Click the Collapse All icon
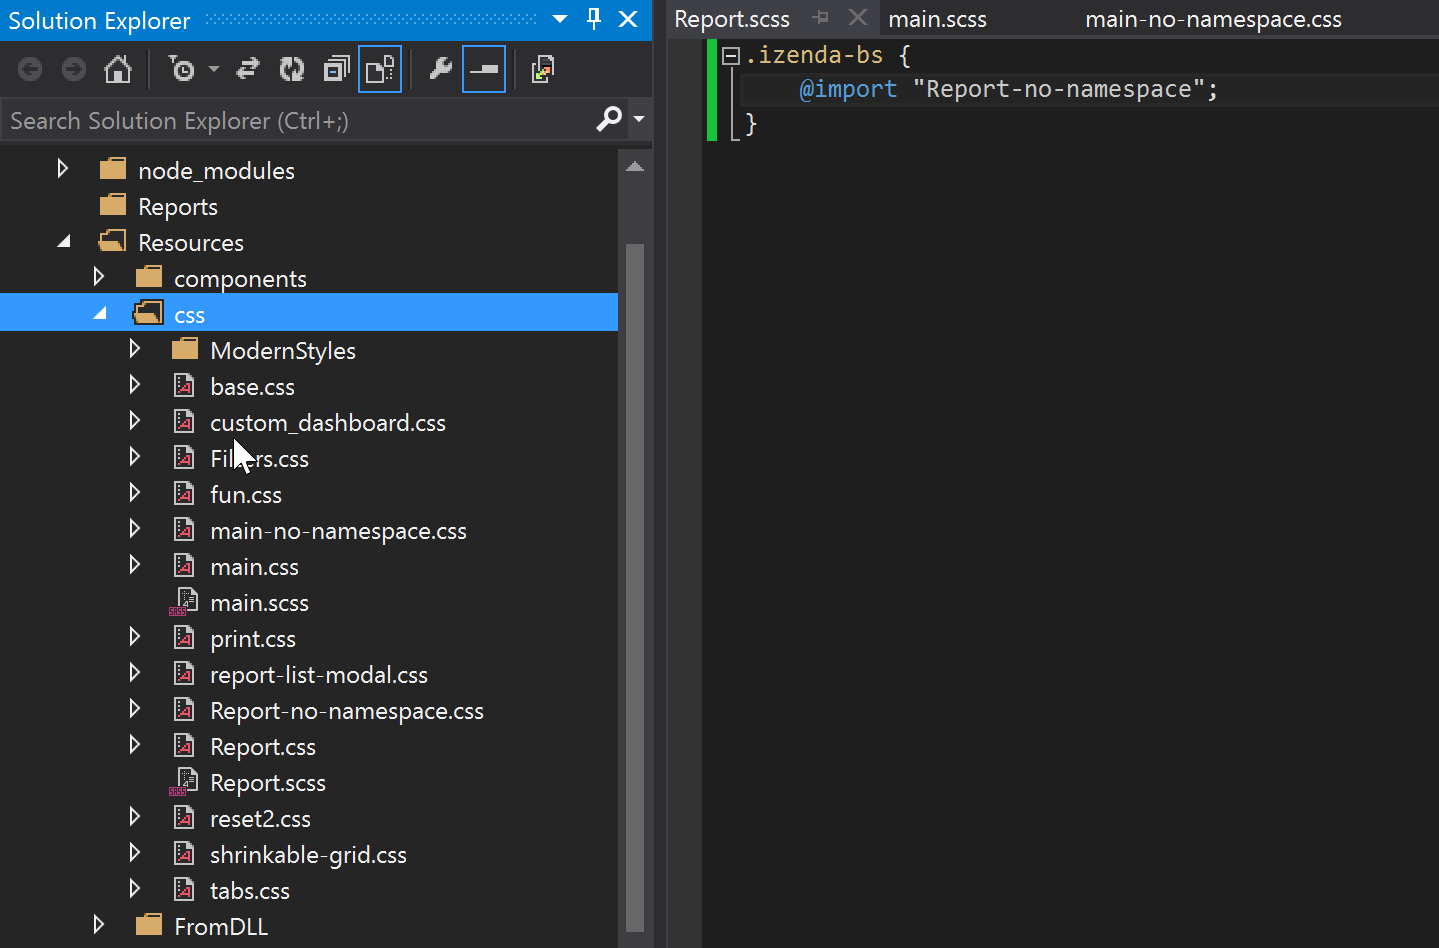 tap(337, 69)
